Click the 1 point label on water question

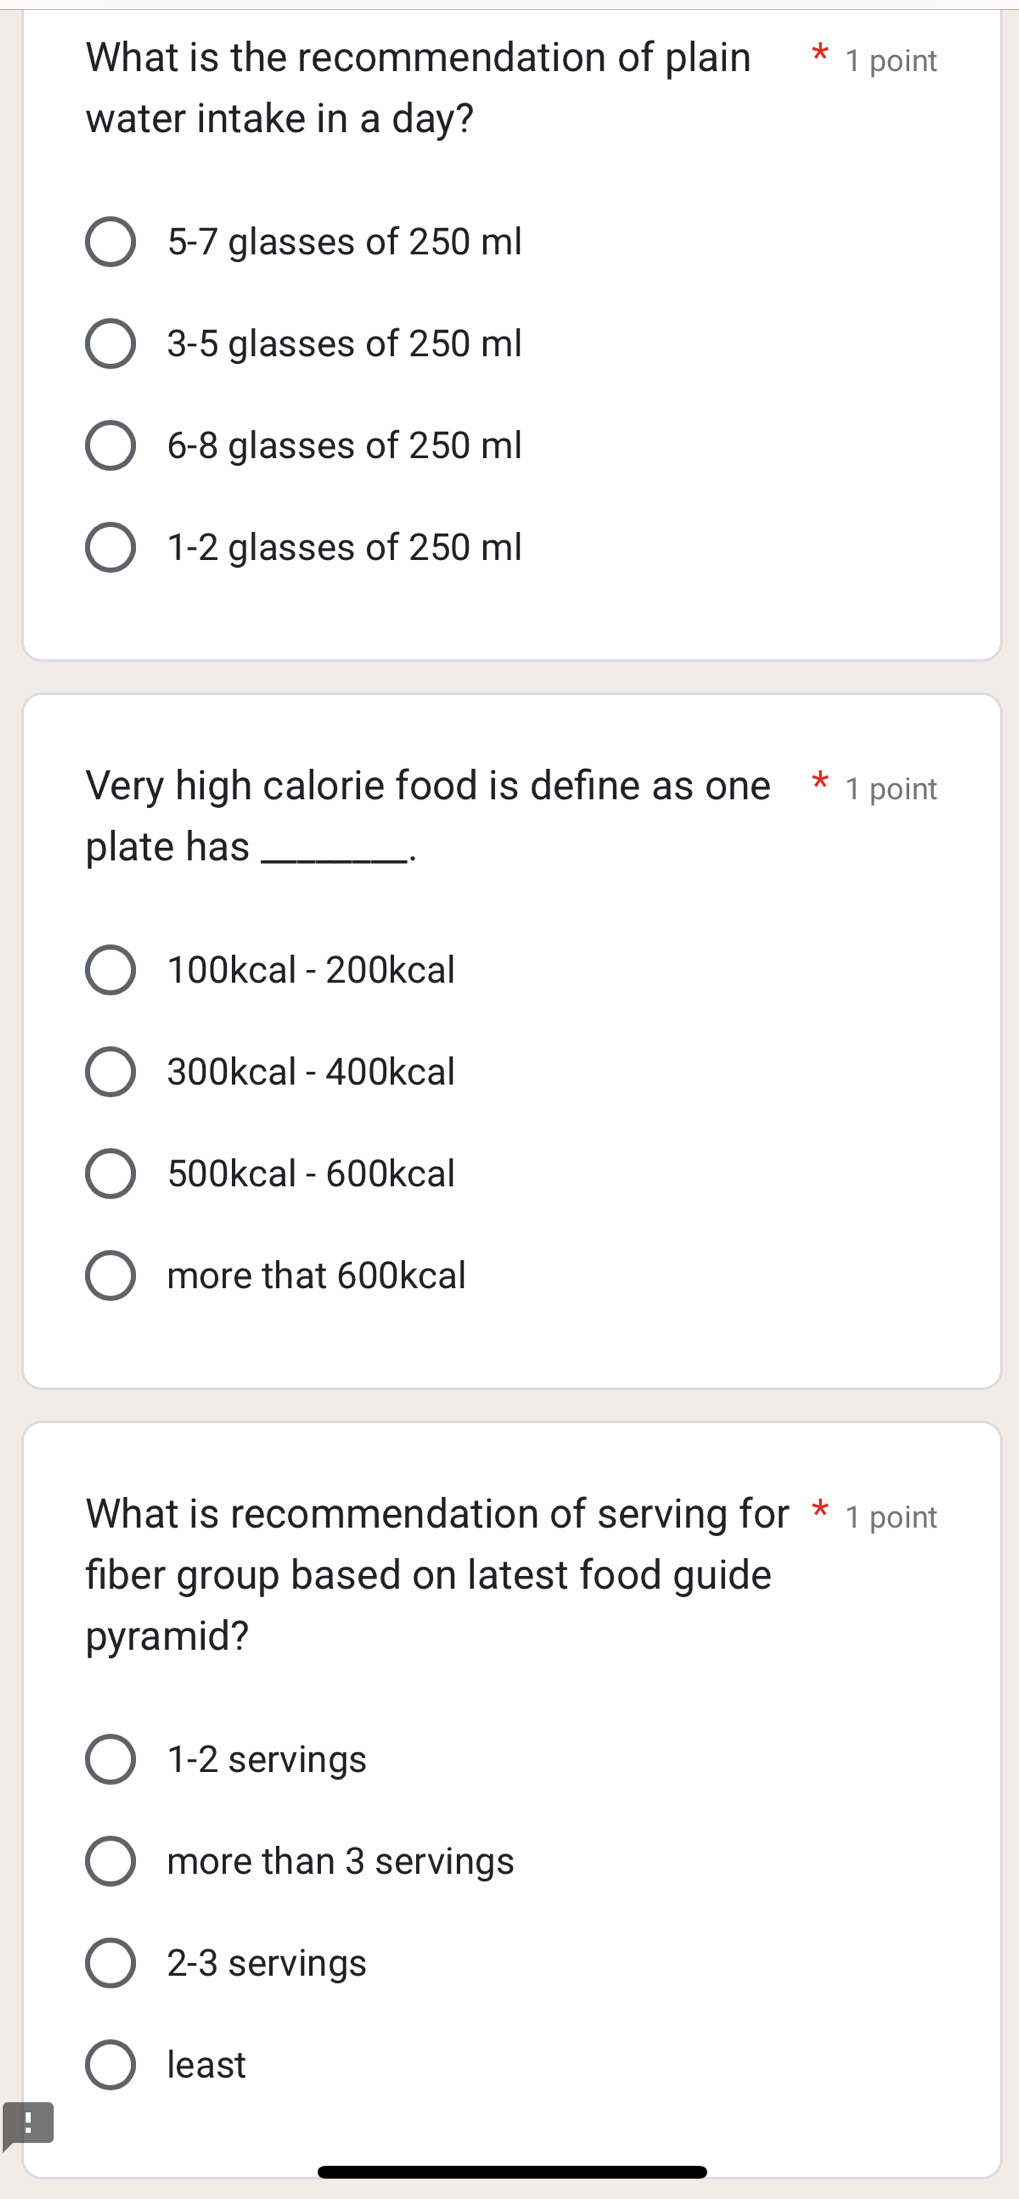click(891, 62)
